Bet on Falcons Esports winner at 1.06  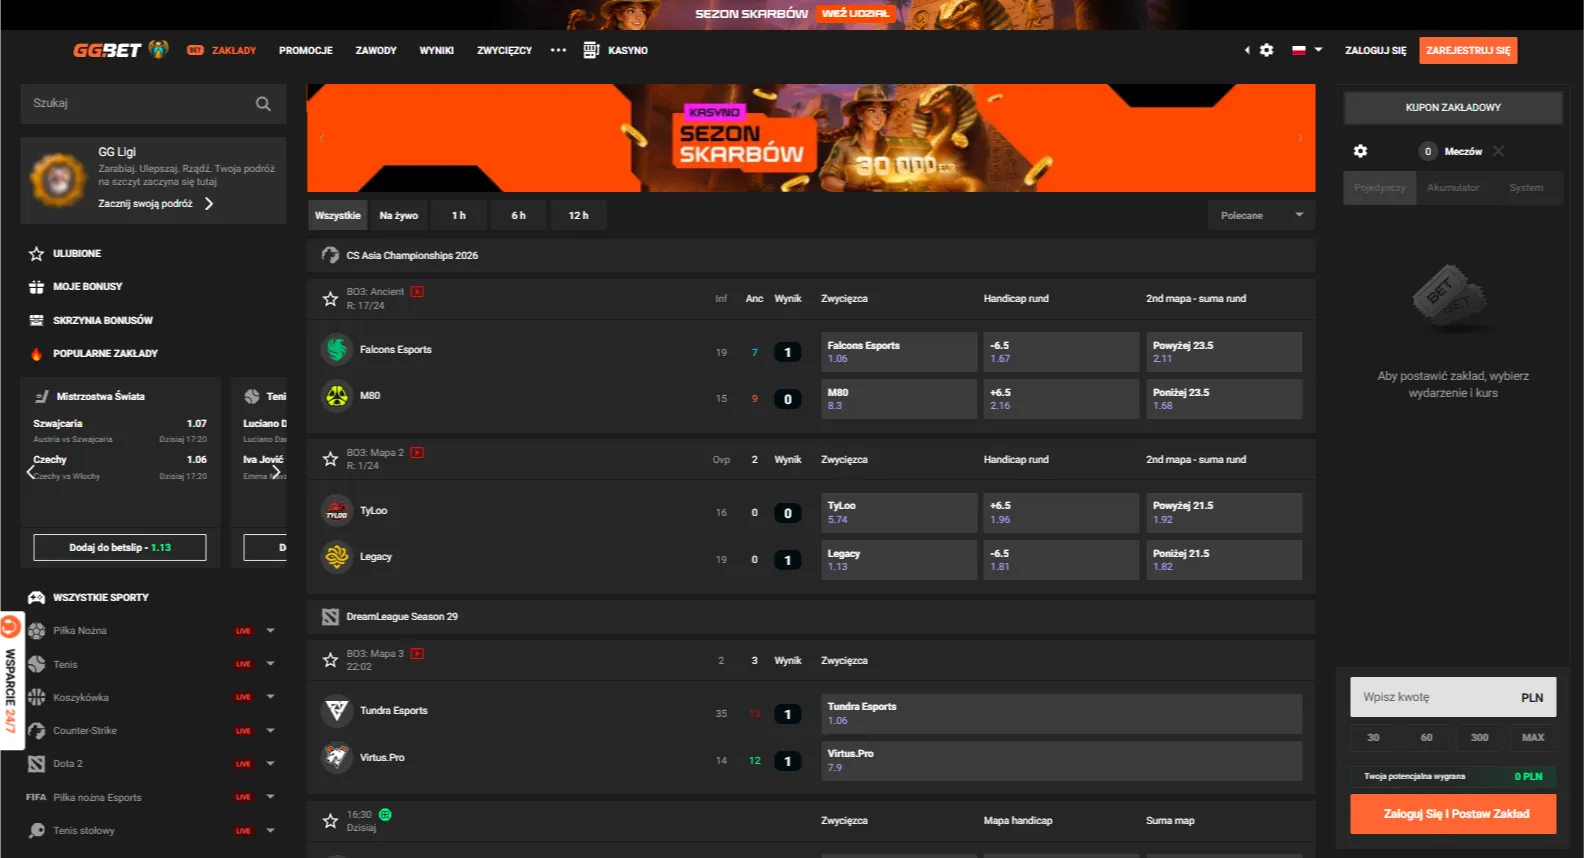[899, 352]
